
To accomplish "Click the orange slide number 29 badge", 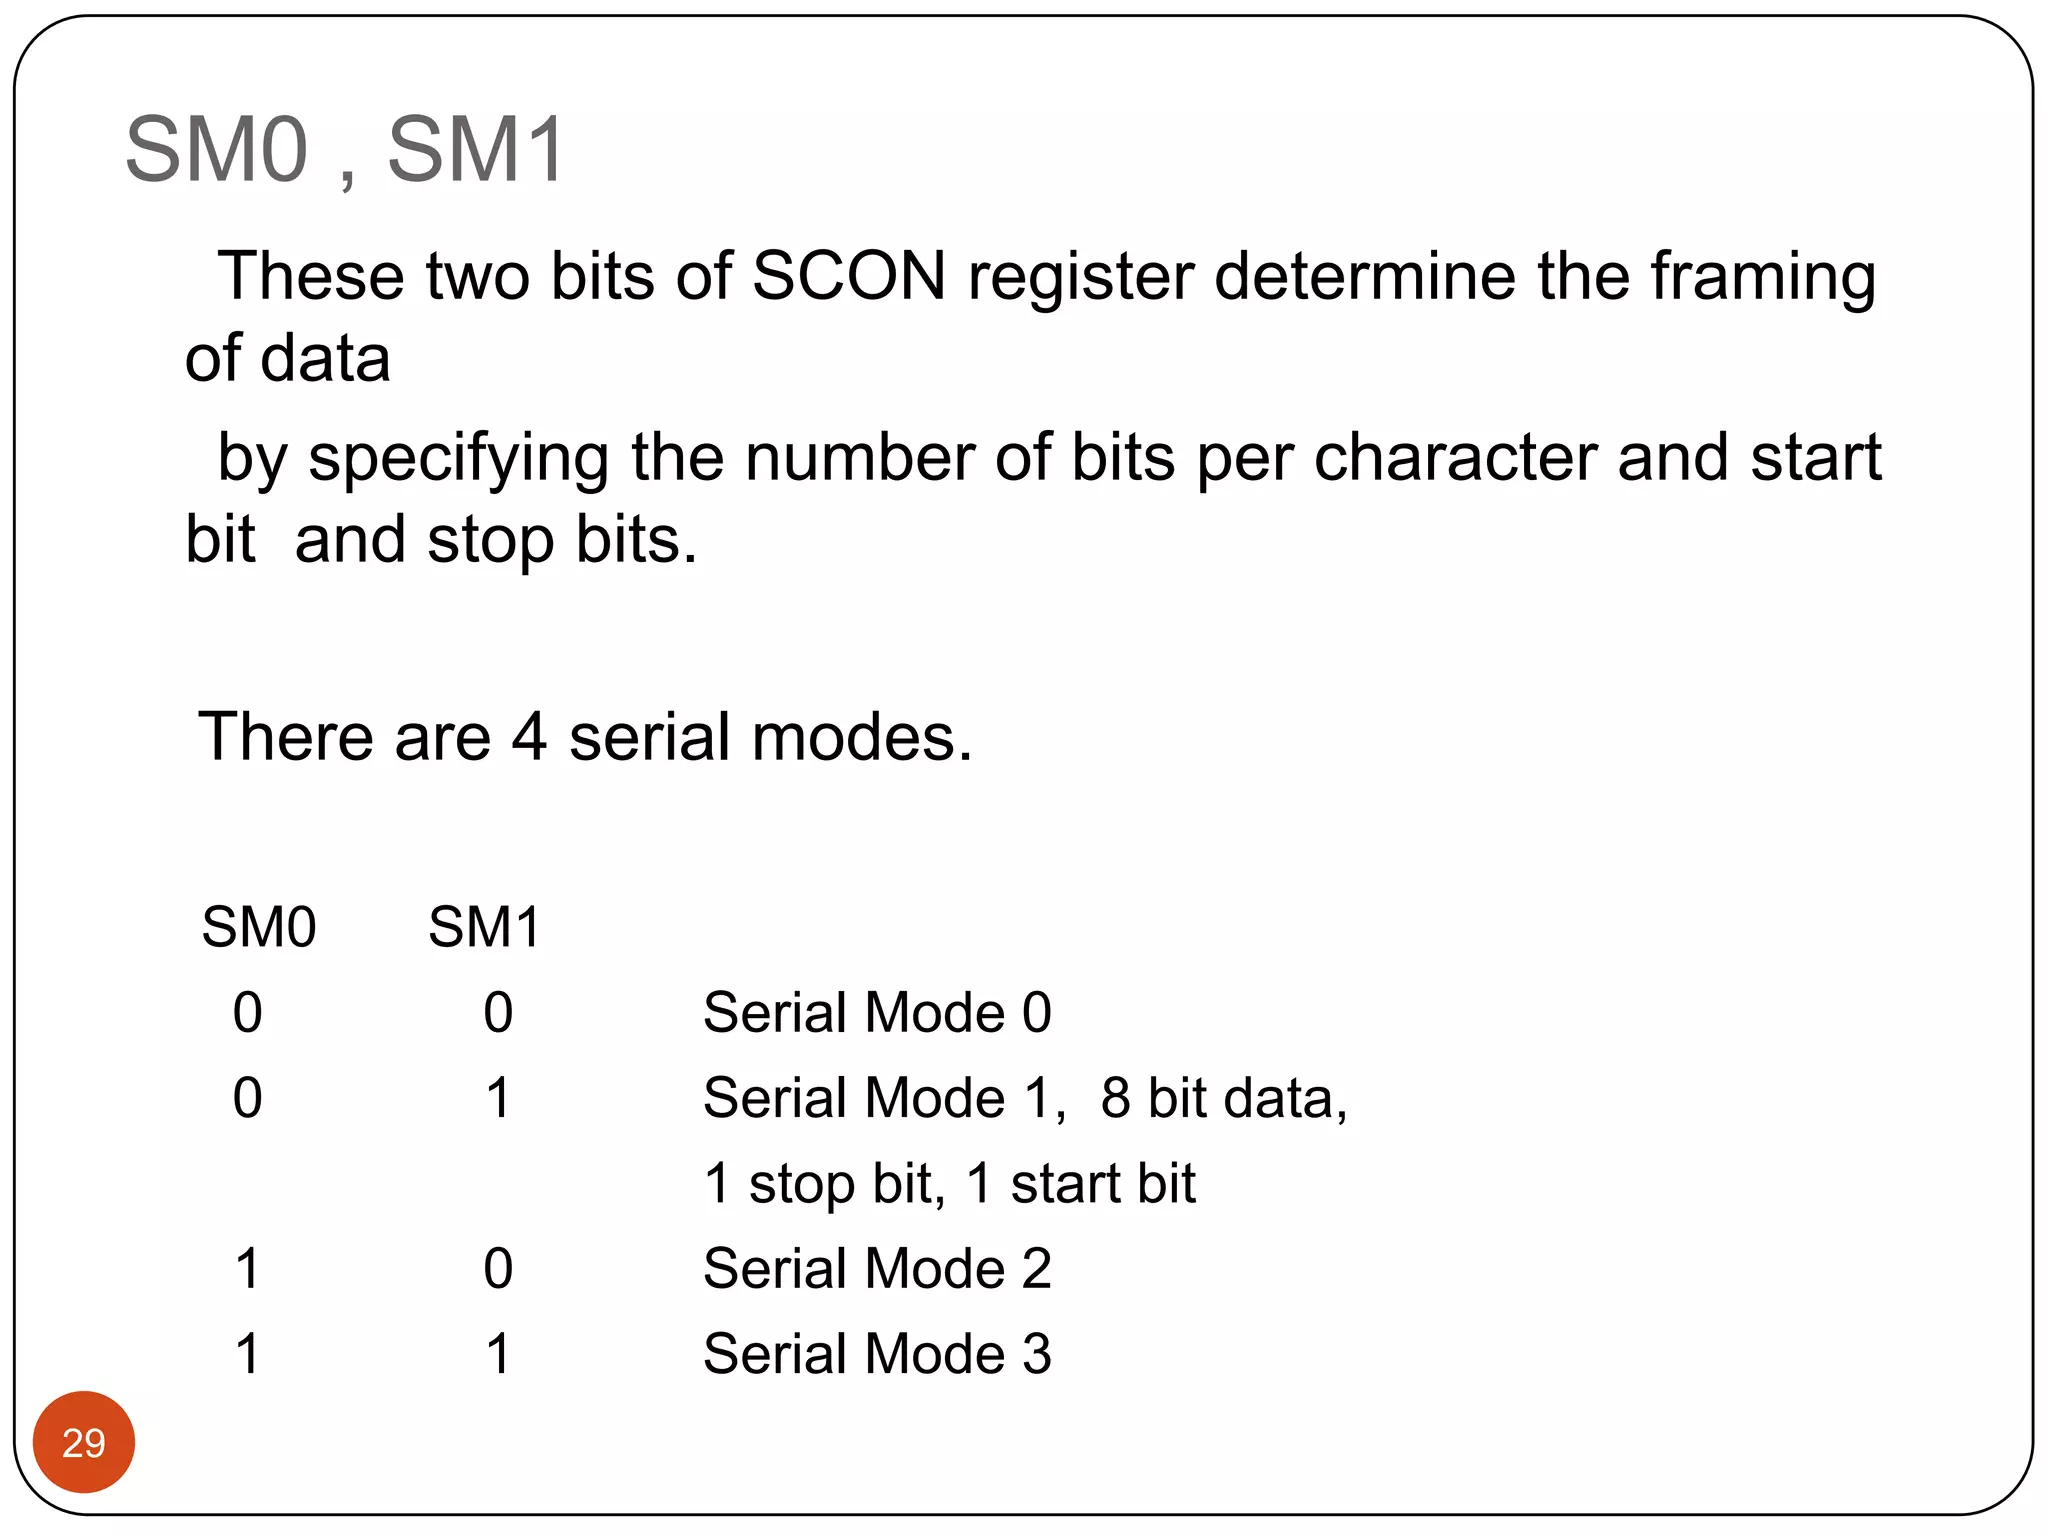I will [x=83, y=1442].
